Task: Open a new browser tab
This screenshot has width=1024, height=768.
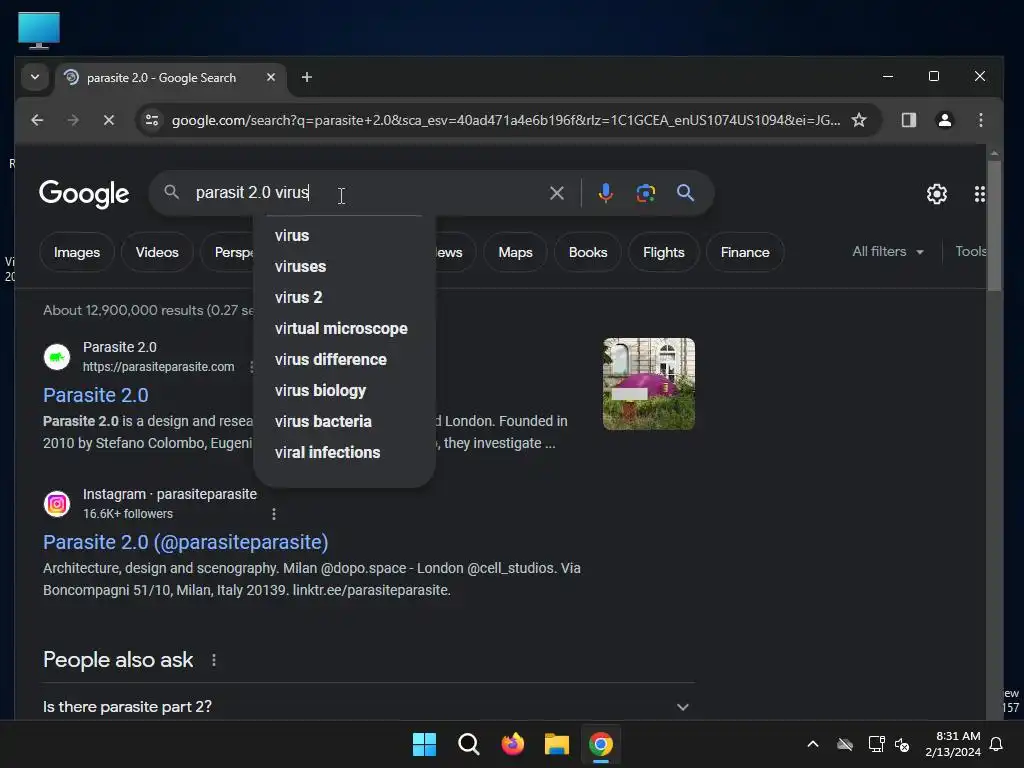Action: 306,77
